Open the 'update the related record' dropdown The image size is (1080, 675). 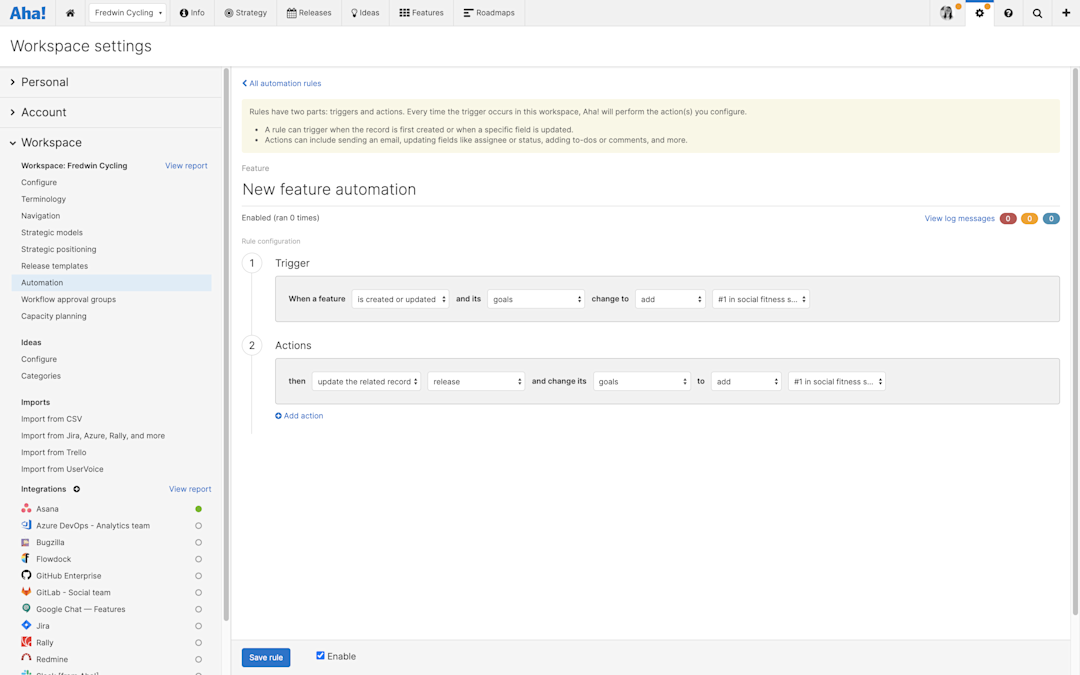point(366,381)
